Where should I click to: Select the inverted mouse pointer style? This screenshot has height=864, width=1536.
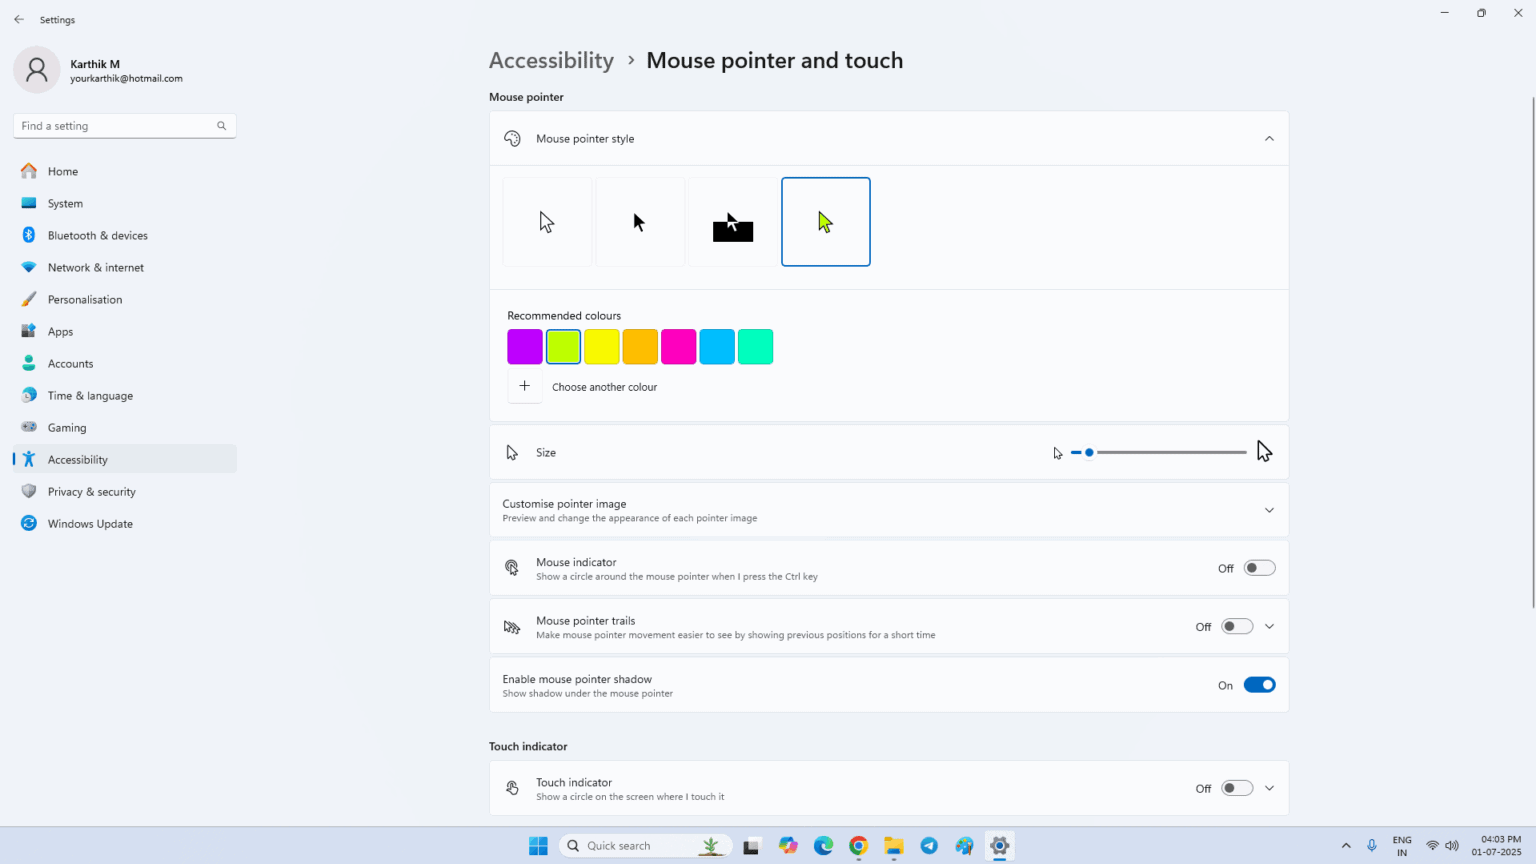tap(733, 221)
